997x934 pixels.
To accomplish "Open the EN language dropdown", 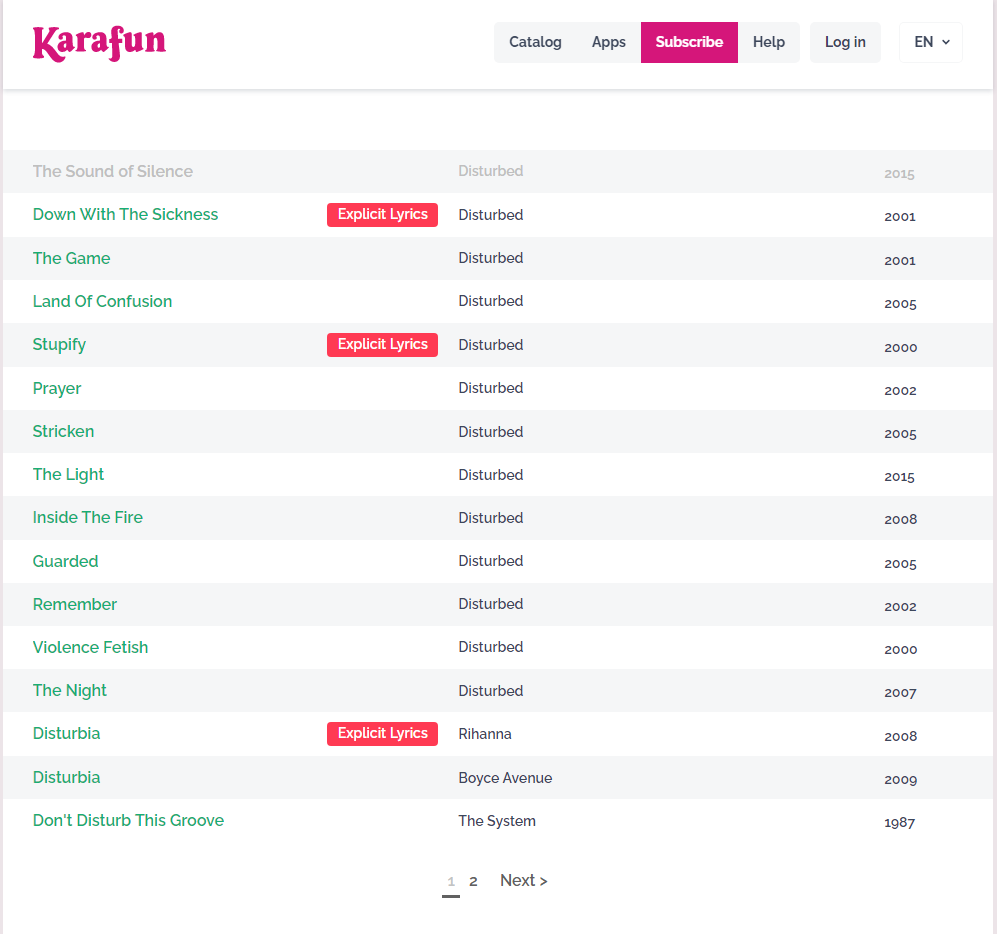I will [931, 42].
